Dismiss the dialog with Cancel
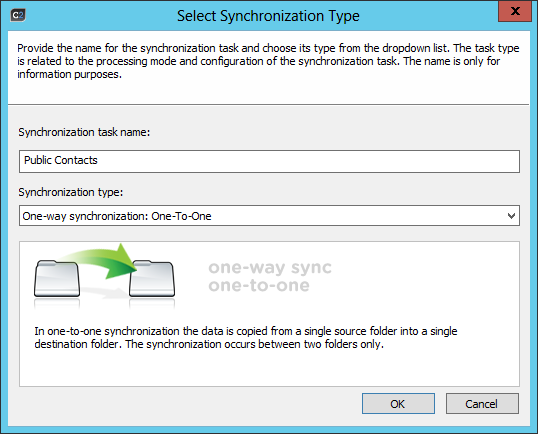Image resolution: width=538 pixels, height=434 pixels. (x=482, y=404)
